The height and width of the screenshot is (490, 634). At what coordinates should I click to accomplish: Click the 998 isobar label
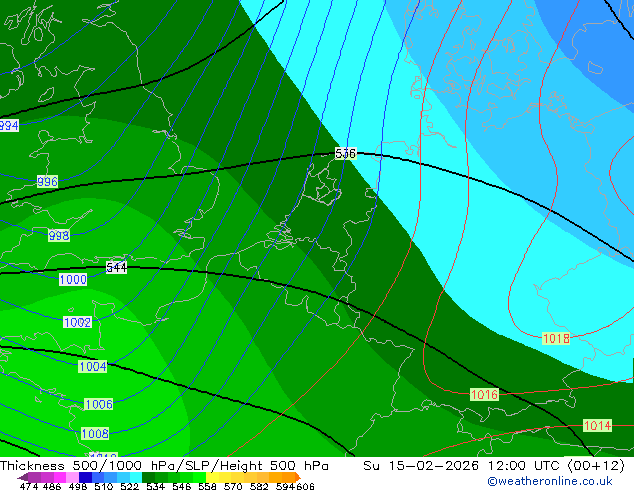59,235
